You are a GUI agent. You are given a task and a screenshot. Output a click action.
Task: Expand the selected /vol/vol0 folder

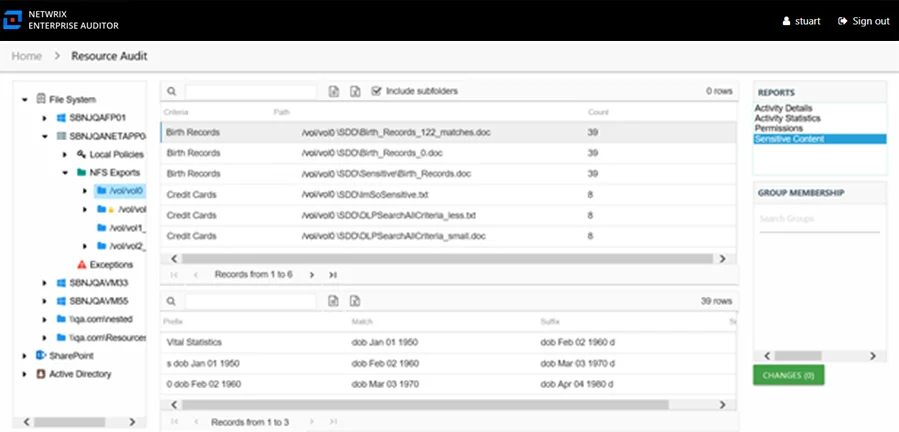[85, 190]
